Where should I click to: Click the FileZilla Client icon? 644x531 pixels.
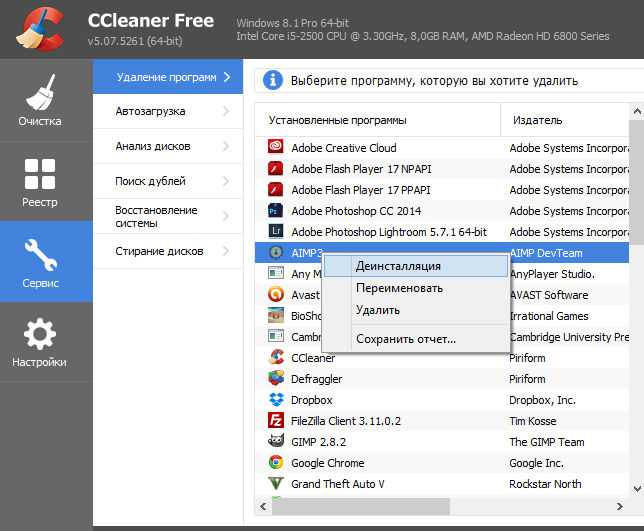(x=276, y=420)
